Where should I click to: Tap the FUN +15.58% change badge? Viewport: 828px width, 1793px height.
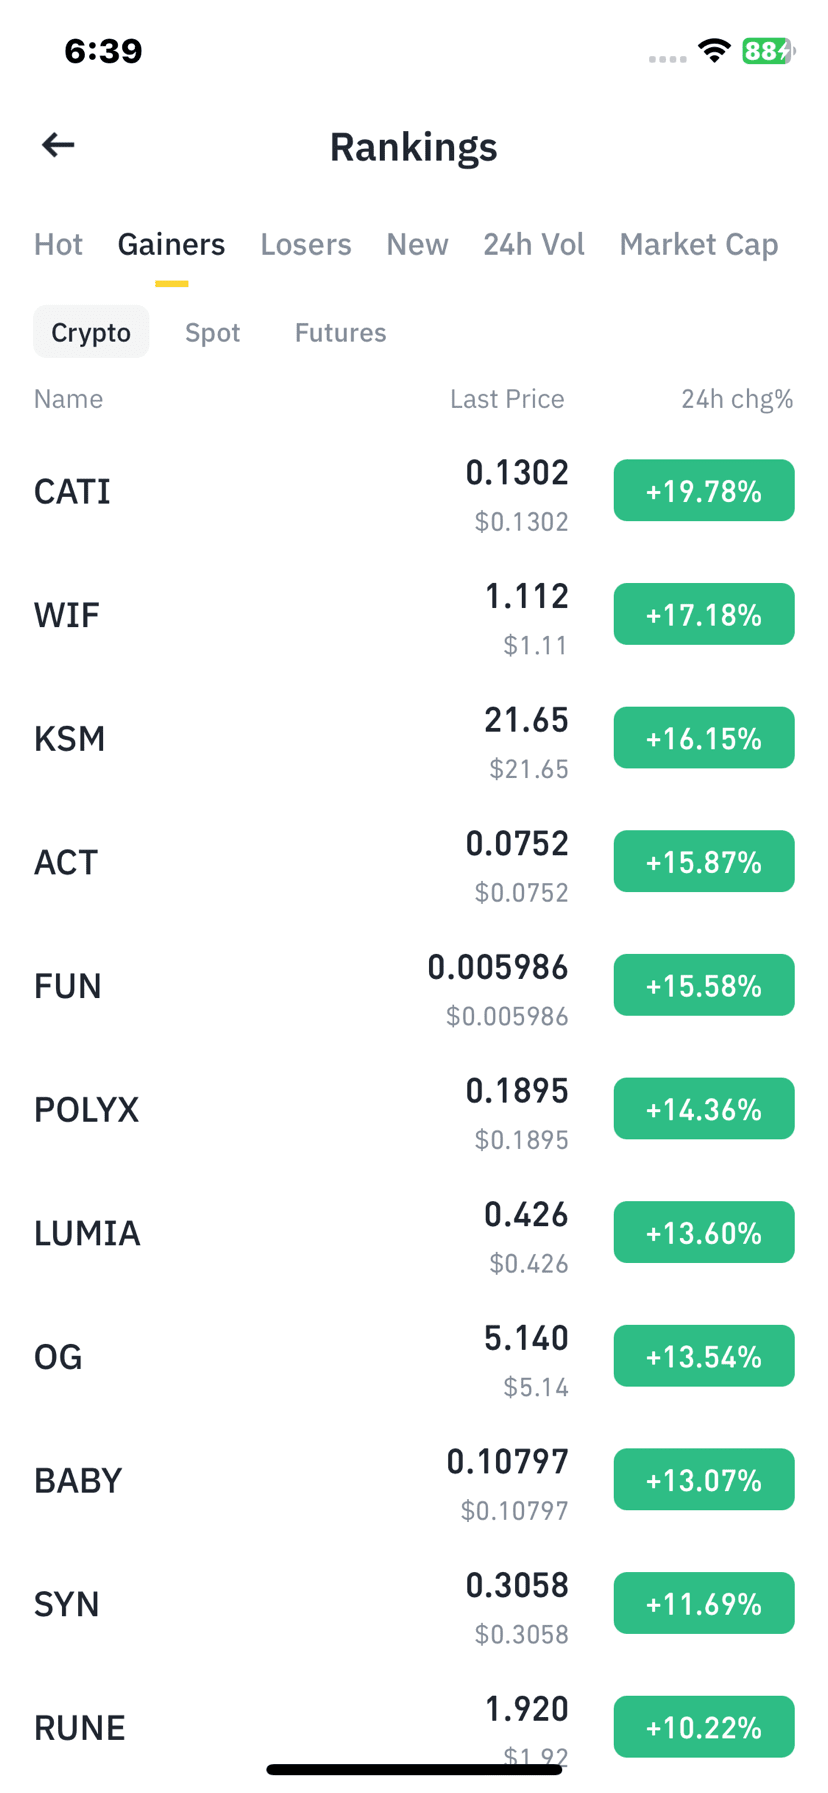pos(704,985)
